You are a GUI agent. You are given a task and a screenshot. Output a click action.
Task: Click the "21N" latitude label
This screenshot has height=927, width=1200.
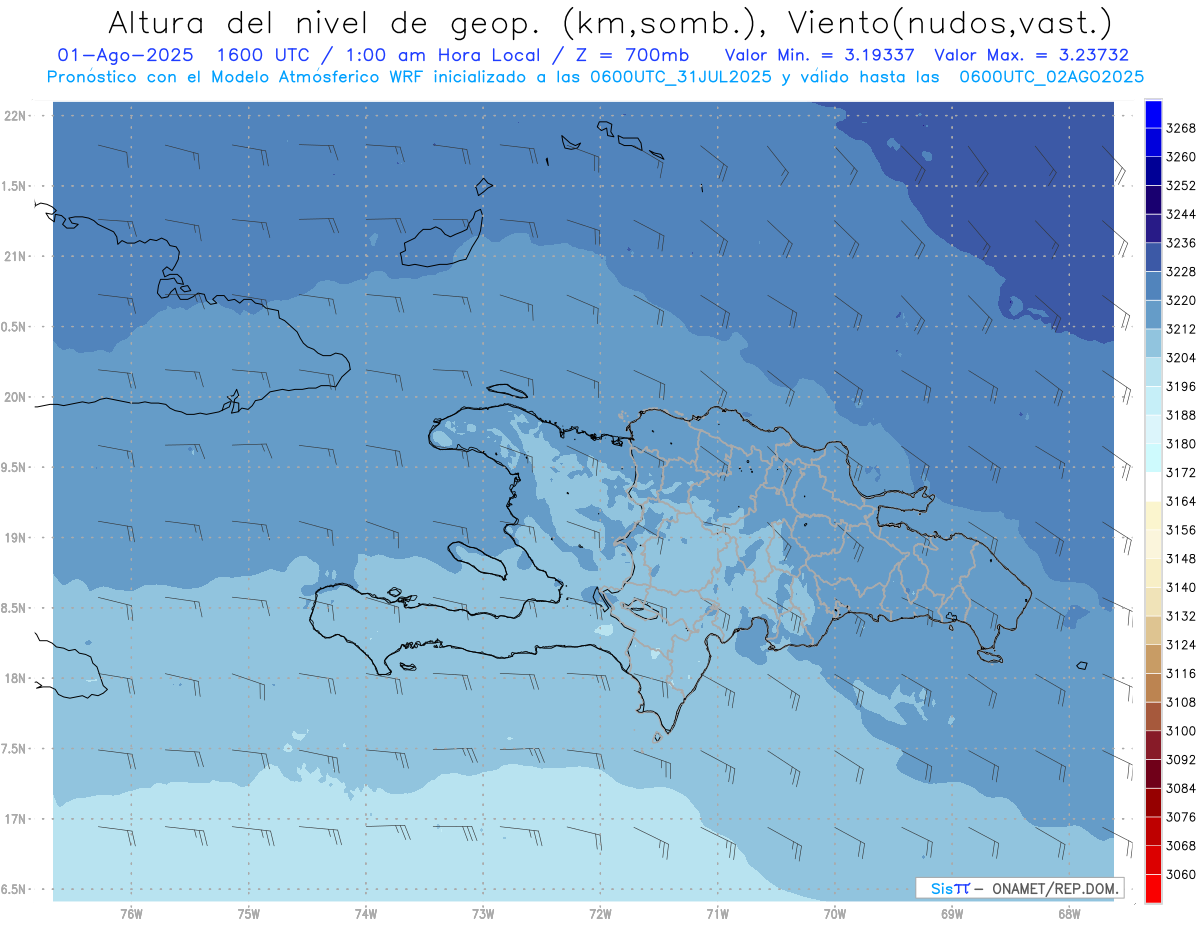pos(16,256)
